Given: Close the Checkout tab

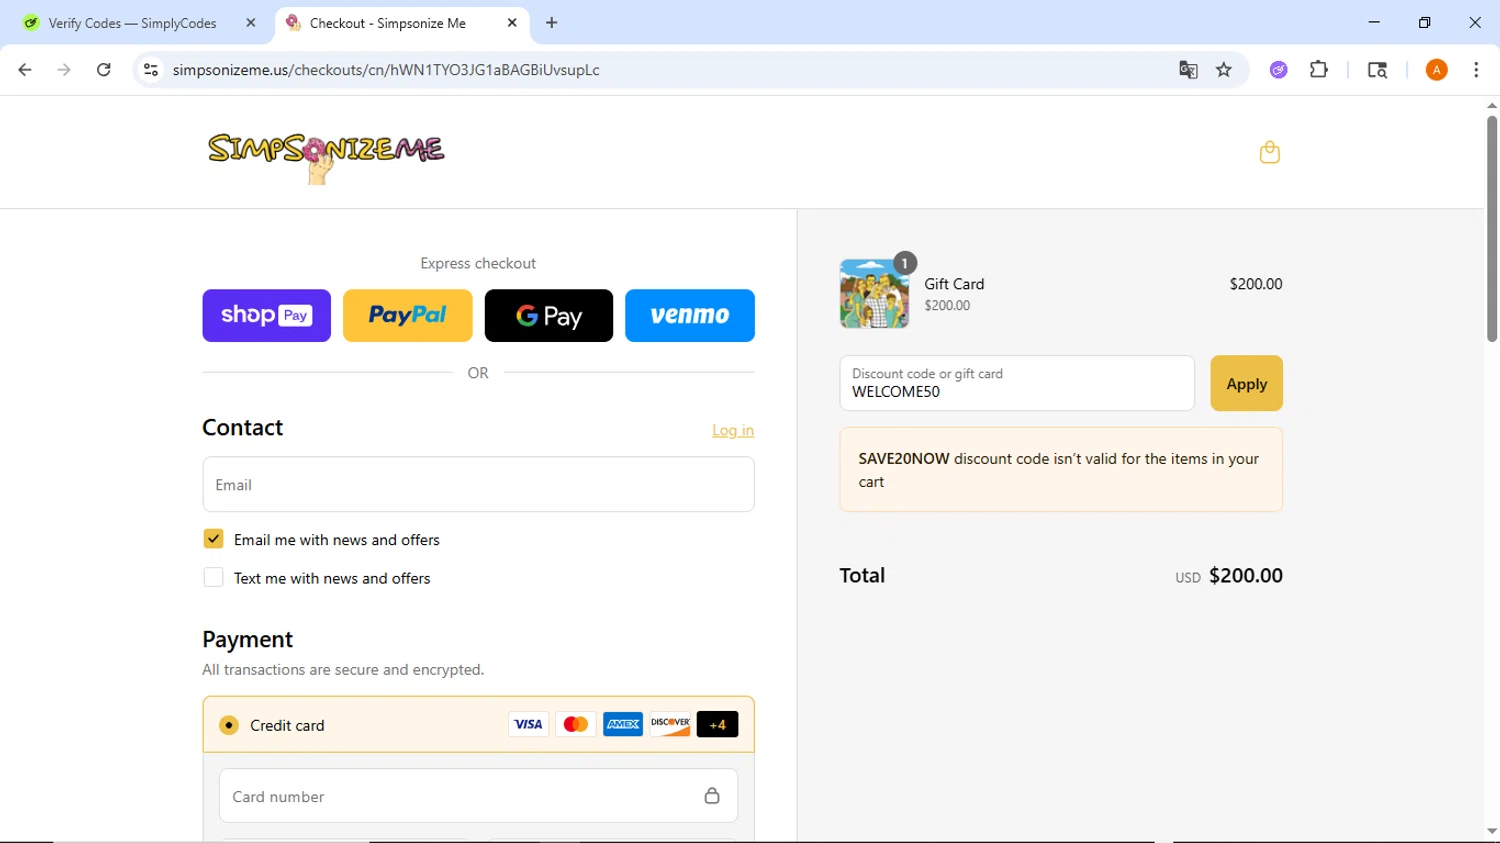Looking at the screenshot, I should pyautogui.click(x=512, y=23).
